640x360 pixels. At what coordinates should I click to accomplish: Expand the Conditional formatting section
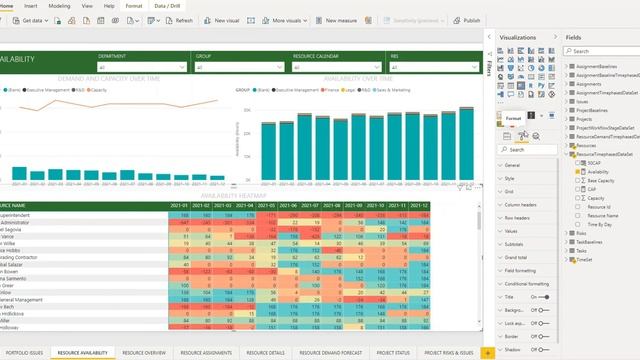pos(527,284)
